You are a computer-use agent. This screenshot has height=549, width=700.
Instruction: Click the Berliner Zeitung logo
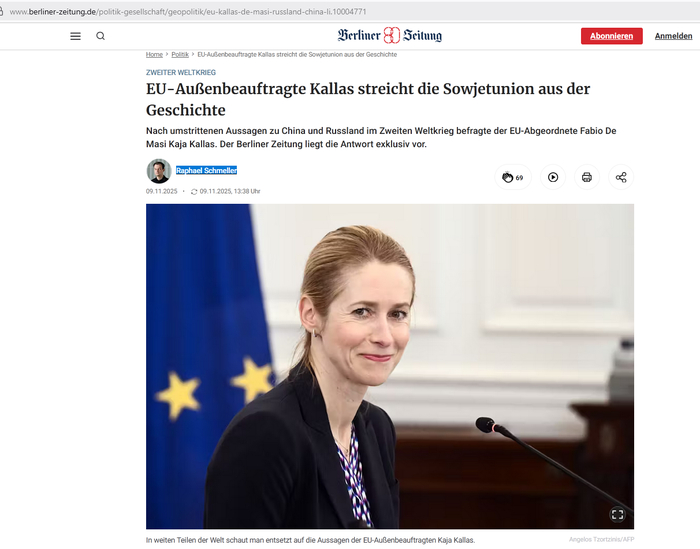coord(390,35)
